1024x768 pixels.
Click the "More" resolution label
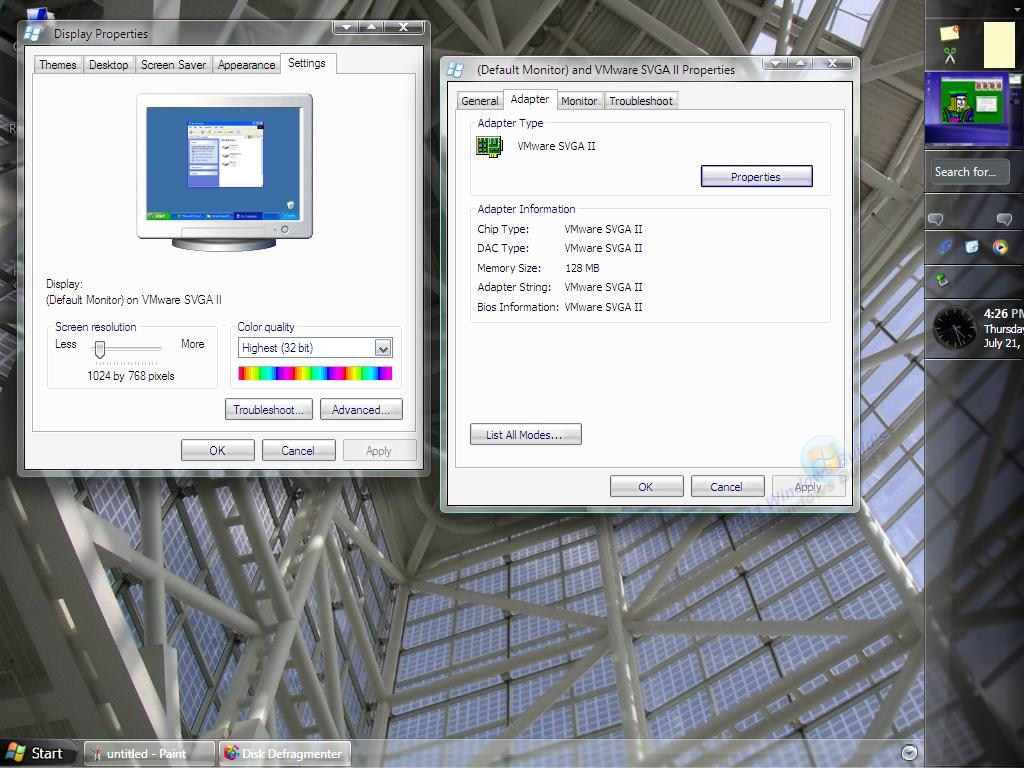point(193,344)
